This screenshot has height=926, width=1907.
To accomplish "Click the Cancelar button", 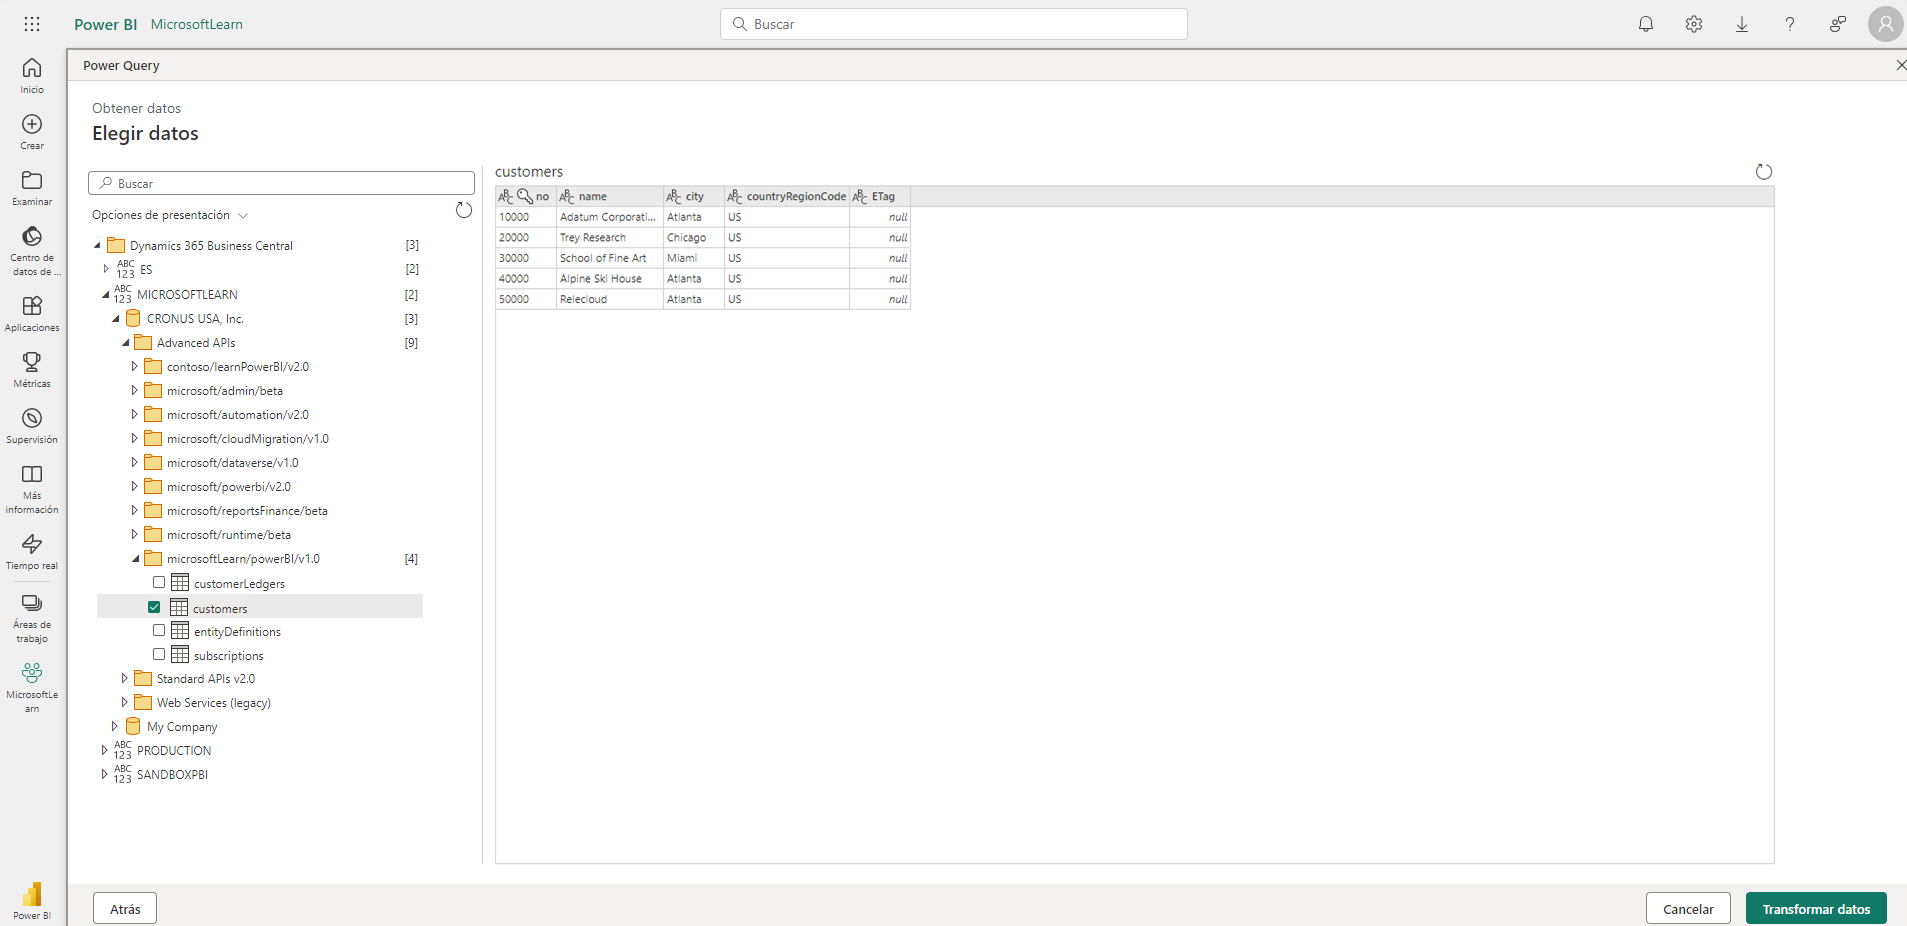I will [1688, 908].
